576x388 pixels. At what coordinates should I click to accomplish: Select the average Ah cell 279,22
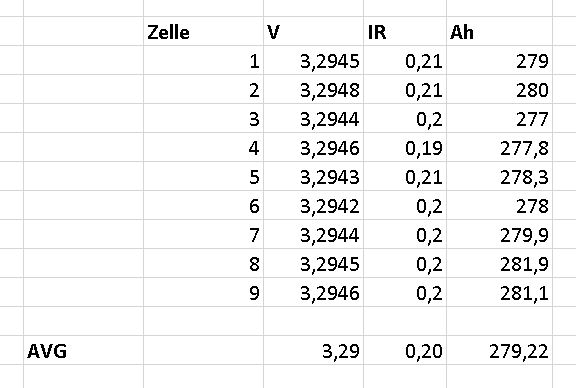tap(500, 350)
